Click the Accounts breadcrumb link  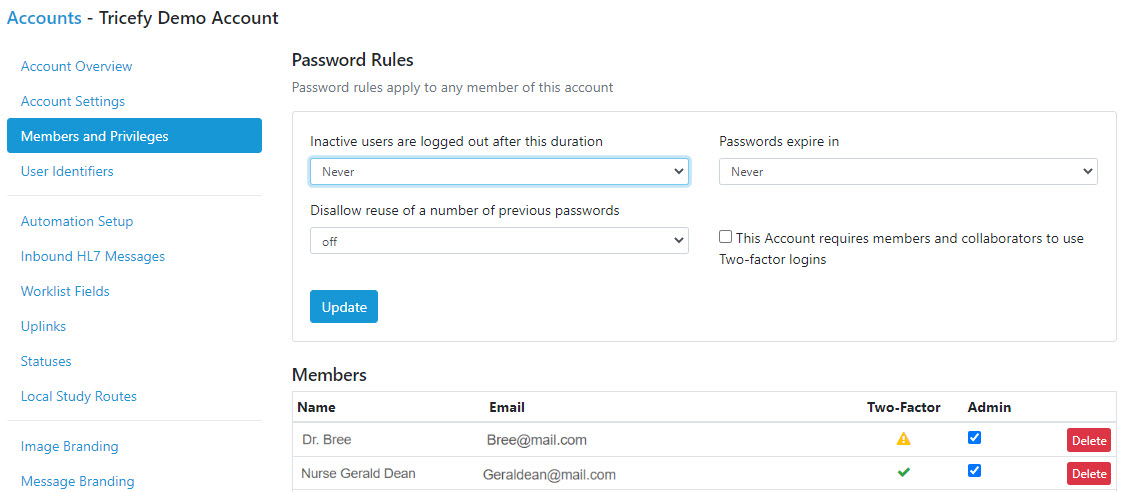pos(45,18)
